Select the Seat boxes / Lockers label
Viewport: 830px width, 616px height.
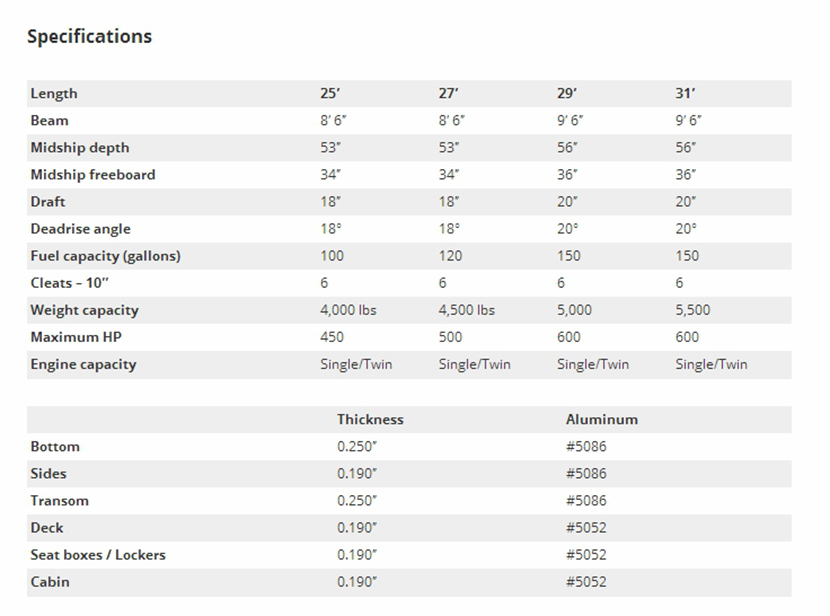tap(98, 555)
